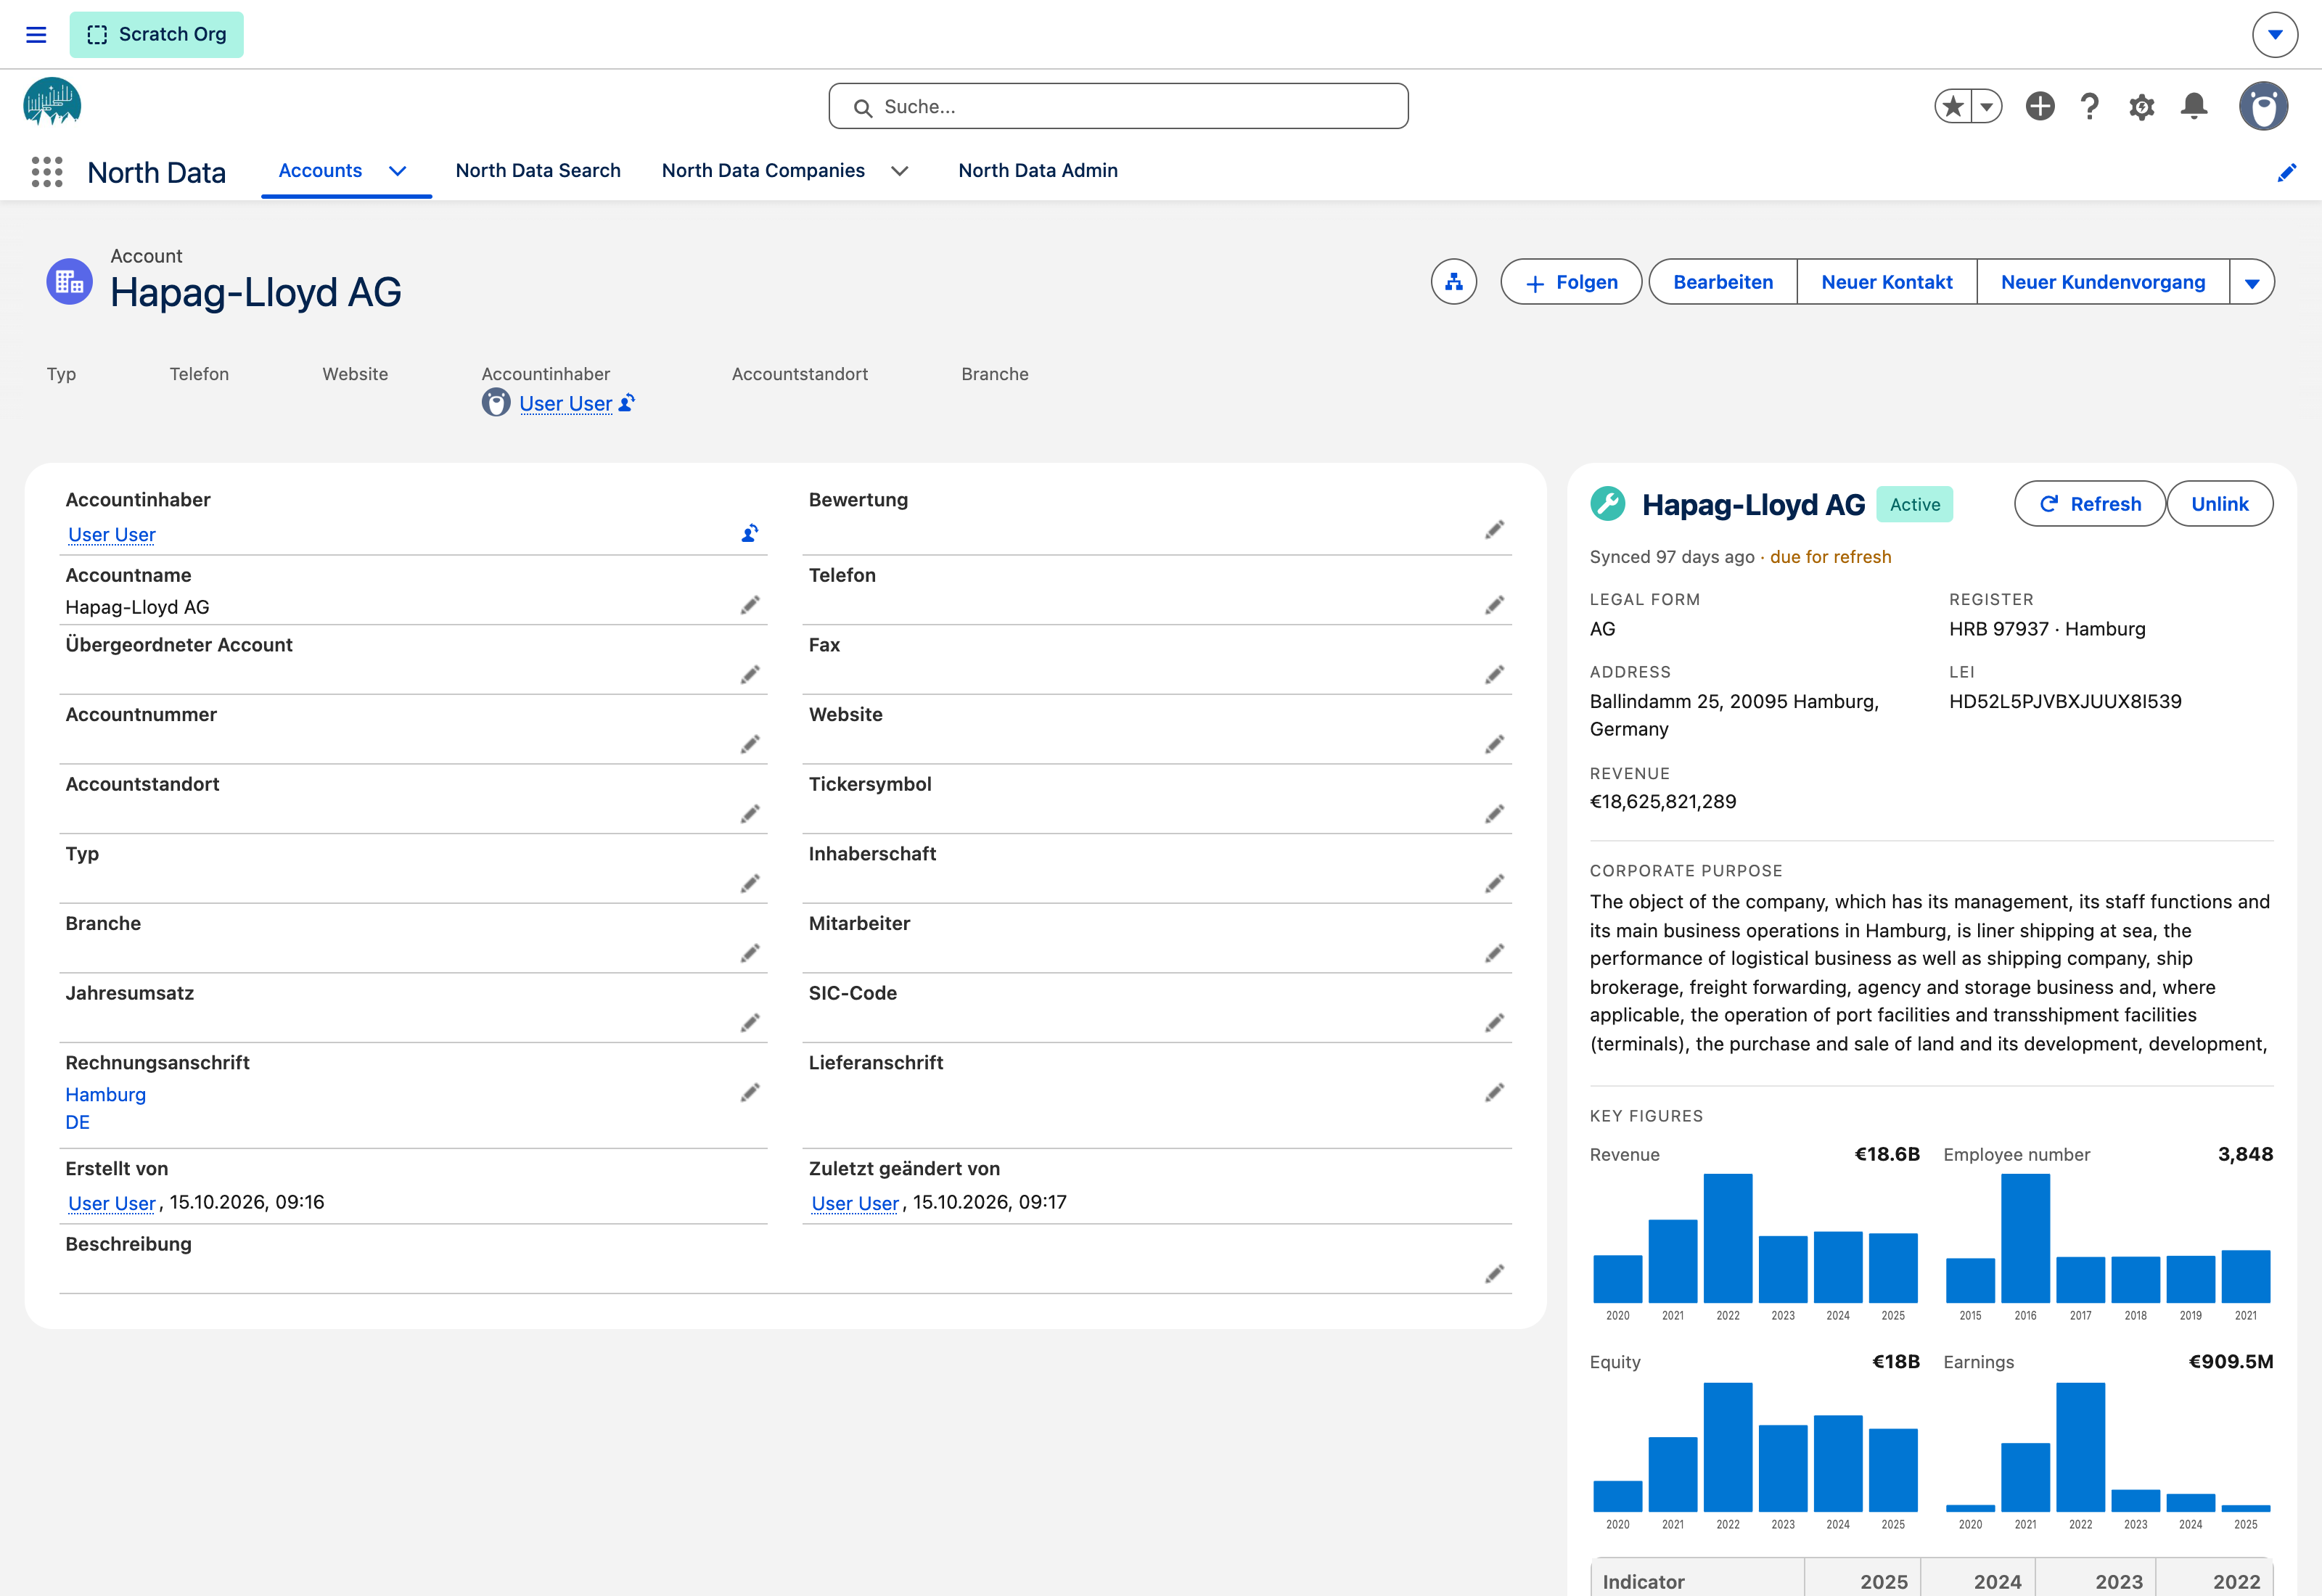The width and height of the screenshot is (2322, 1596).
Task: Switch to the Accounts tab
Action: tap(320, 171)
